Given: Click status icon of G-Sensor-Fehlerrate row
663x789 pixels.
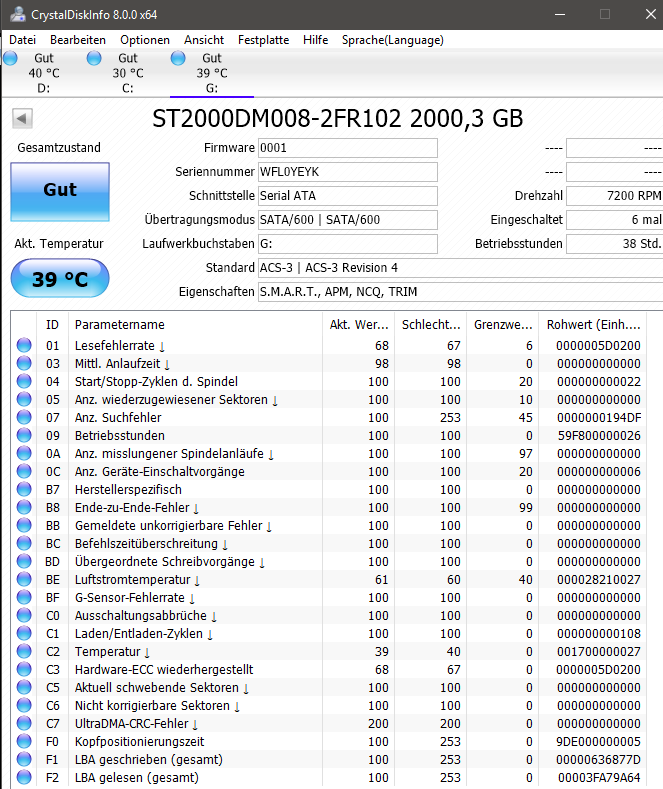Looking at the screenshot, I should click(x=24, y=597).
